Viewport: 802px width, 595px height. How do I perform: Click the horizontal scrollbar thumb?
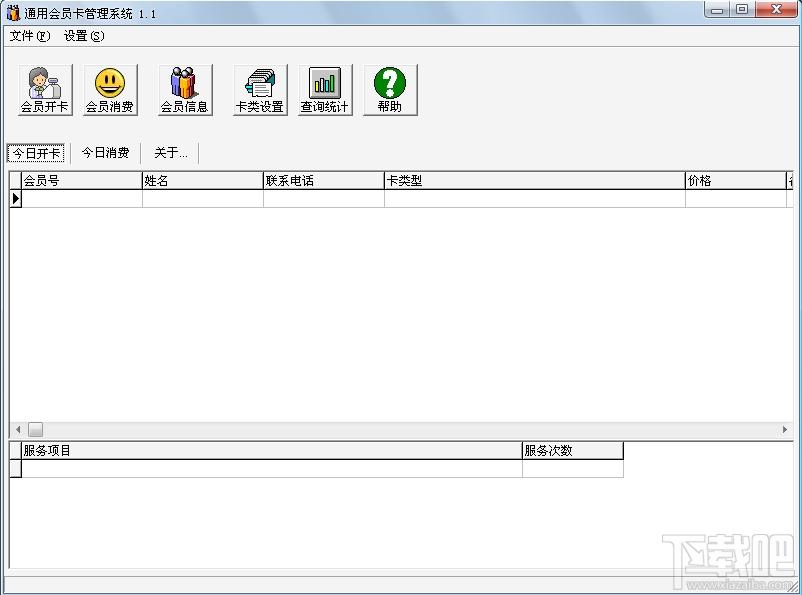coord(35,429)
